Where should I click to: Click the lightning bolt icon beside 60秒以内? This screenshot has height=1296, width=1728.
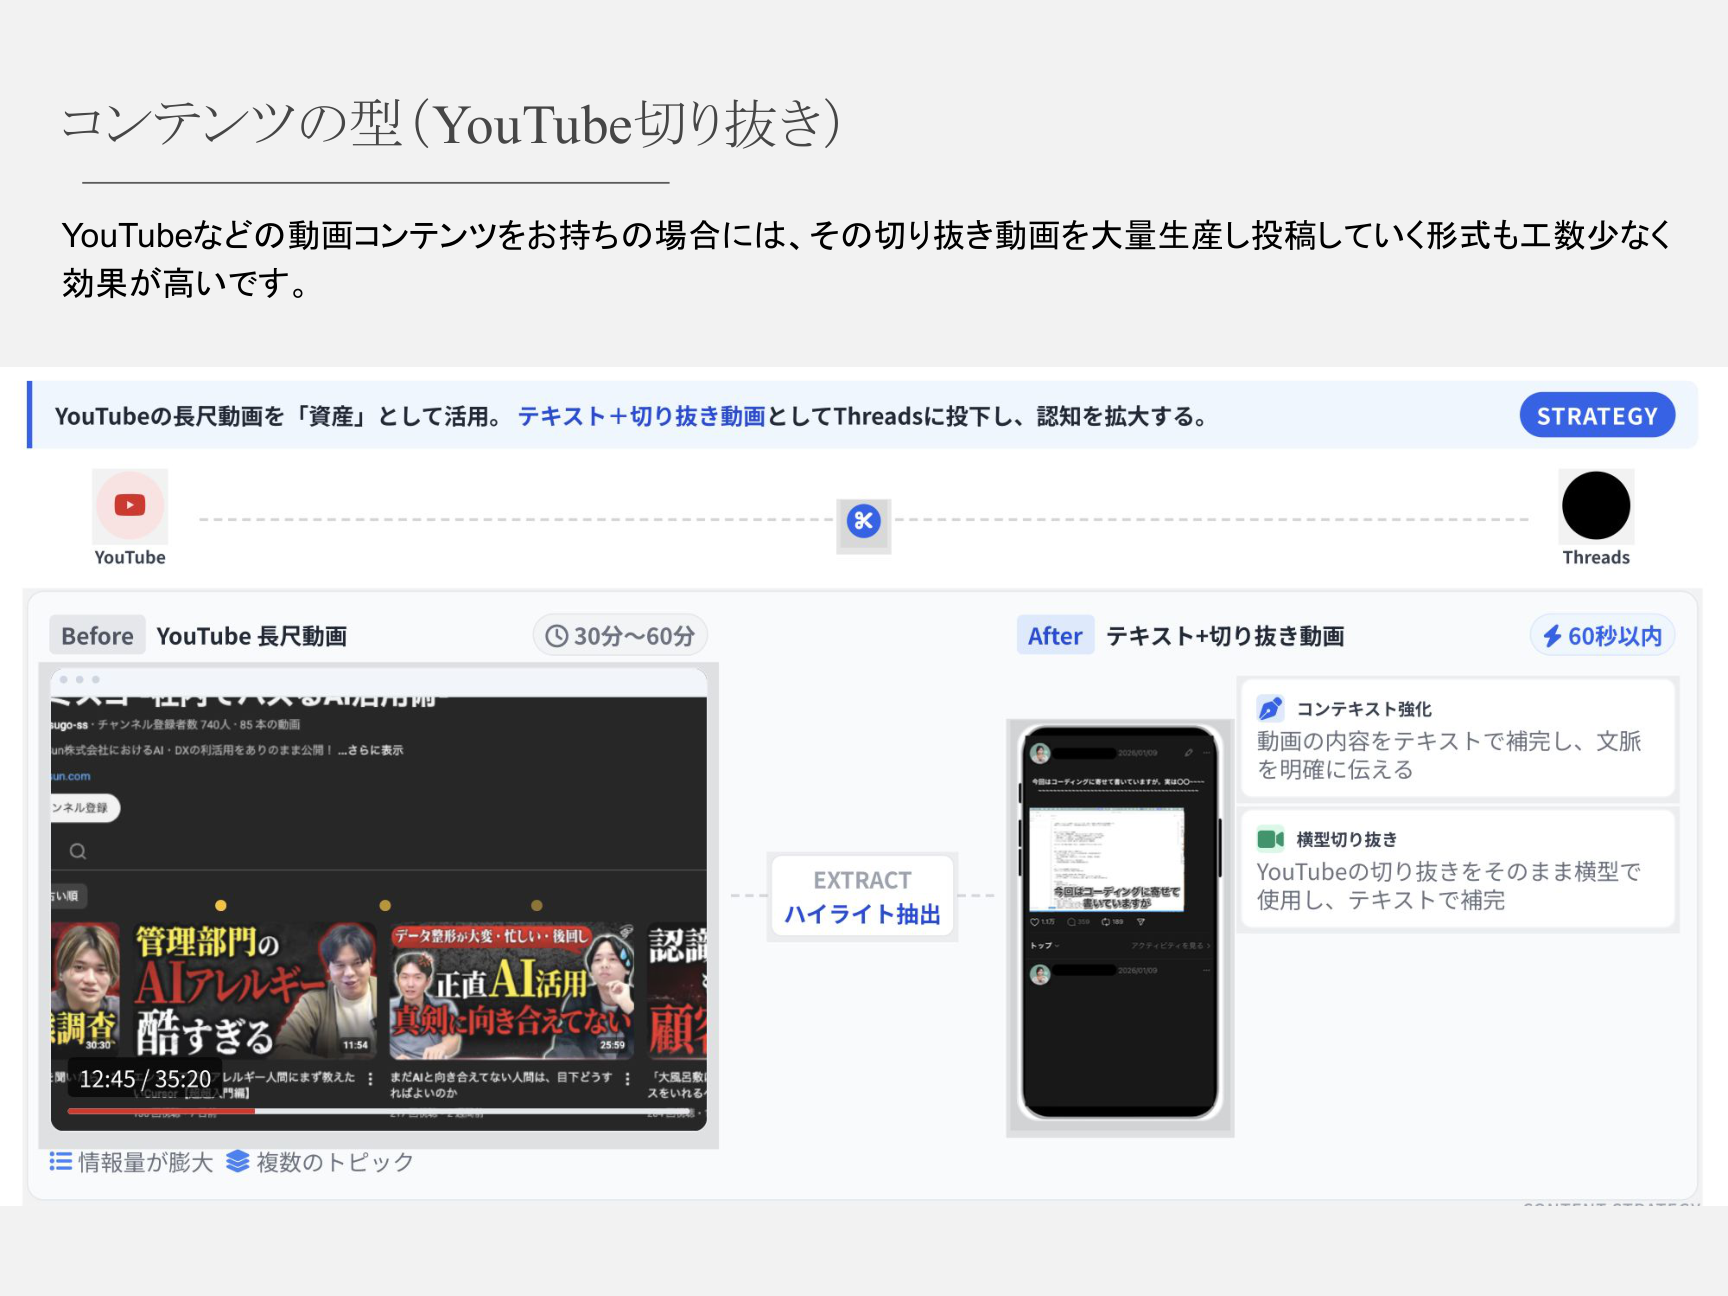(x=1552, y=636)
